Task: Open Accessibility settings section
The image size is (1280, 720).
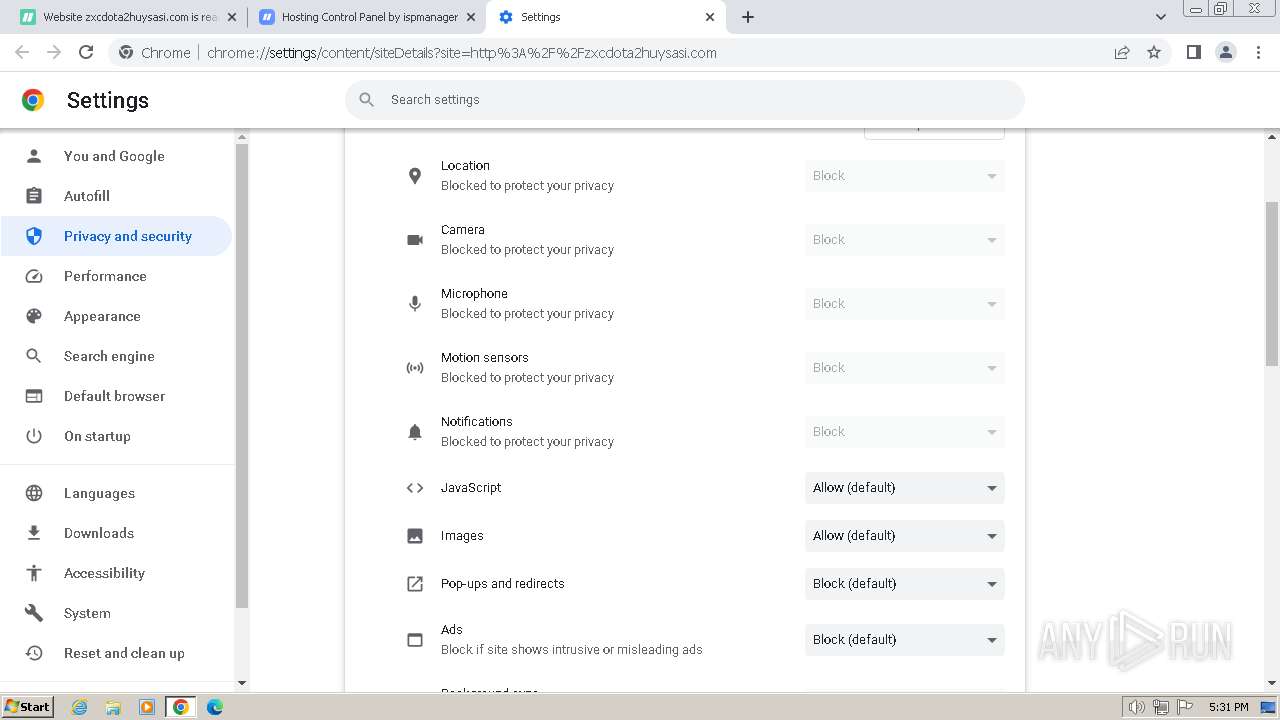Action: (x=116, y=573)
